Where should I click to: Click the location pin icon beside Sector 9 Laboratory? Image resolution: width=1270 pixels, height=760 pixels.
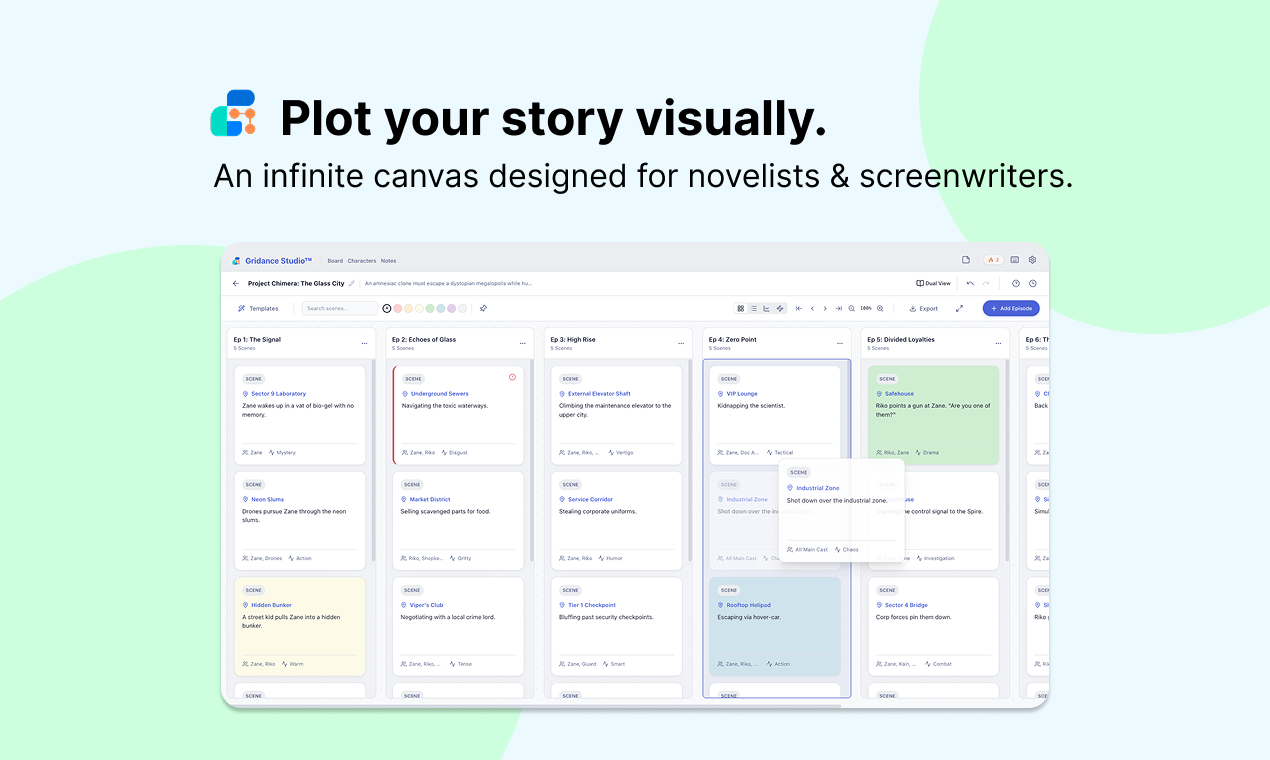click(x=245, y=394)
